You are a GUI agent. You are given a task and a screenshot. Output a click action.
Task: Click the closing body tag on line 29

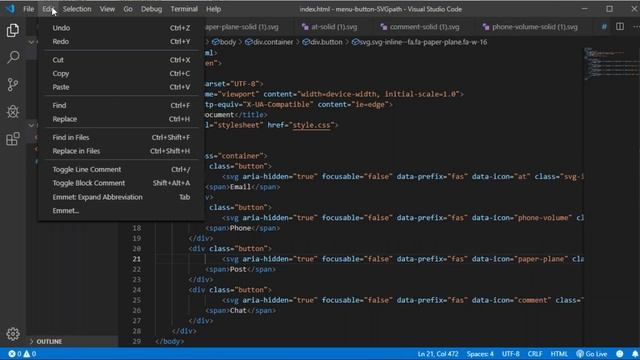tap(170, 341)
